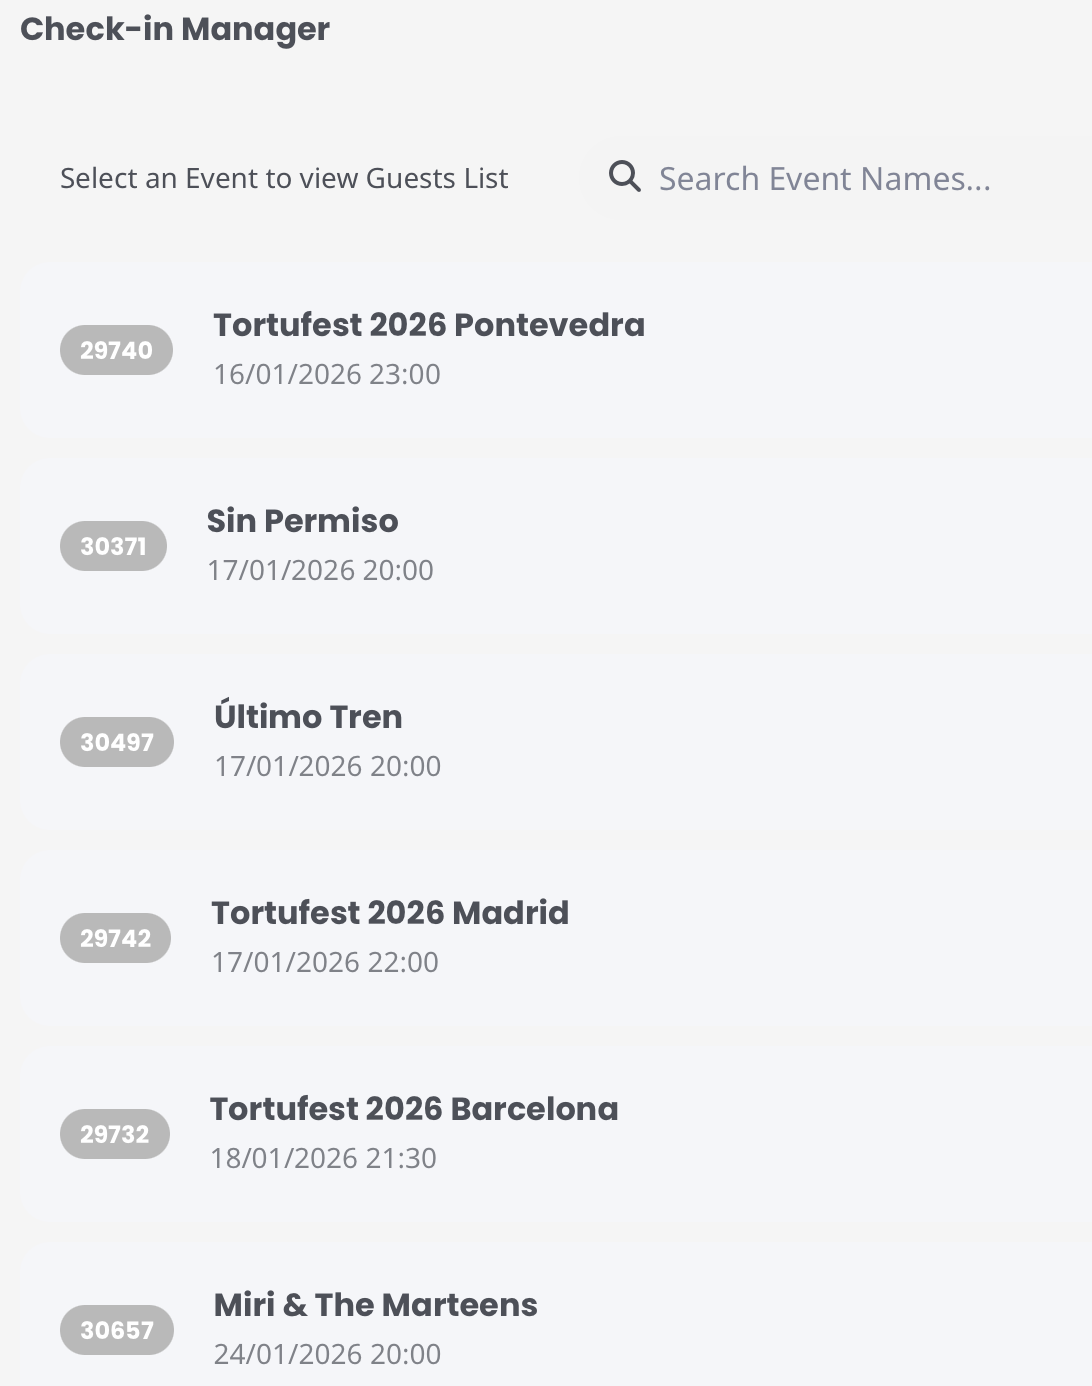The width and height of the screenshot is (1092, 1386).
Task: Click the Search Event Names input field
Action: point(824,179)
